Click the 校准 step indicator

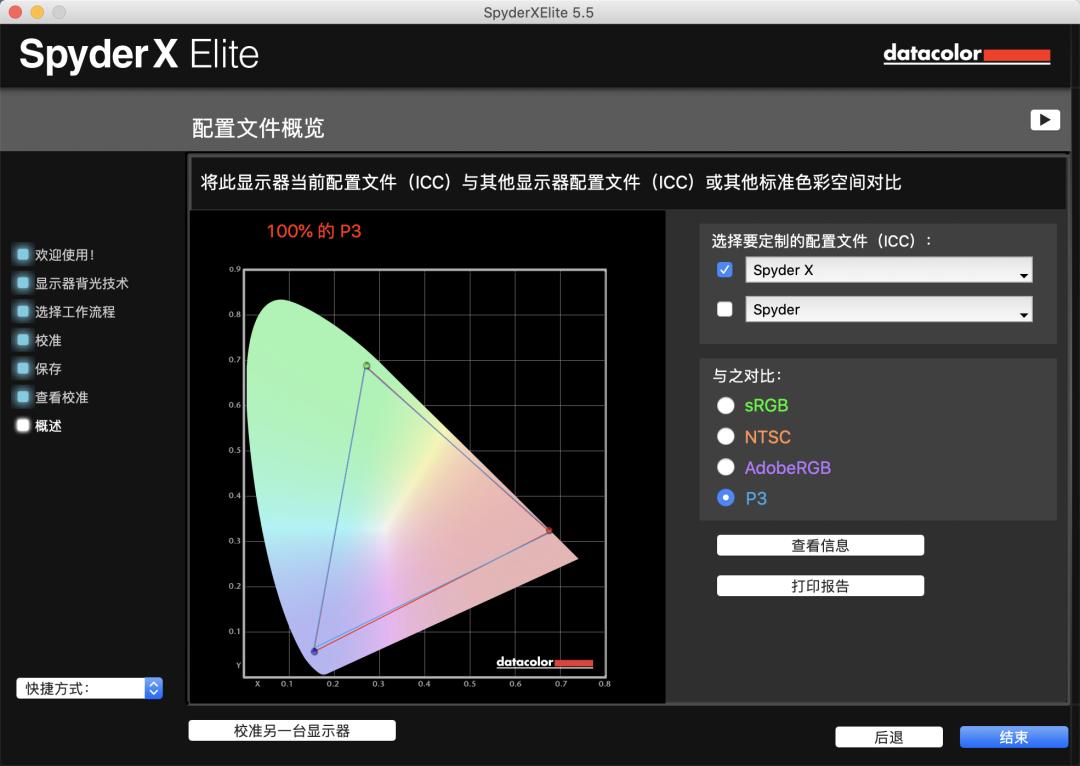(23, 340)
